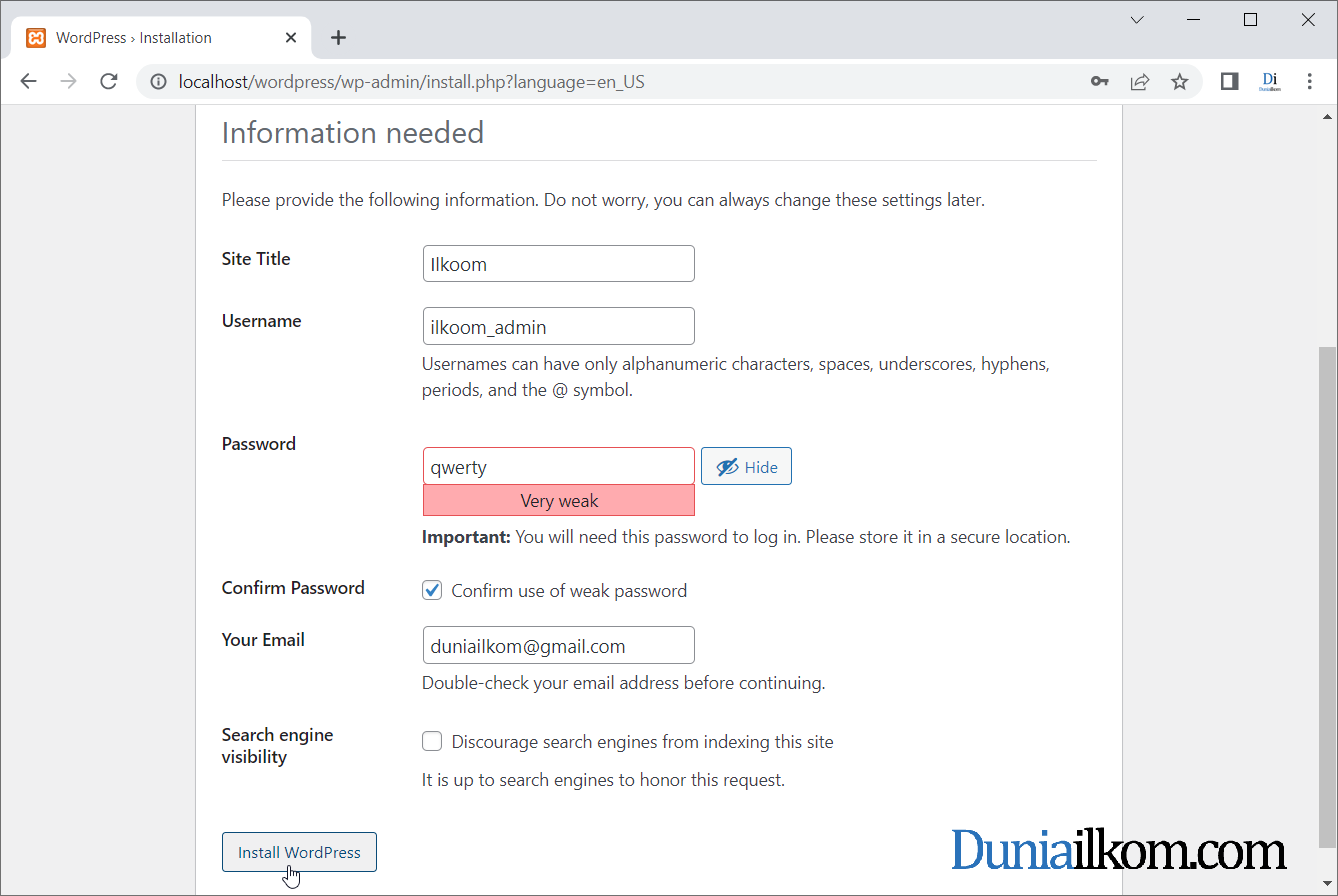Click into the Password field
This screenshot has height=896, width=1338.
tap(559, 466)
